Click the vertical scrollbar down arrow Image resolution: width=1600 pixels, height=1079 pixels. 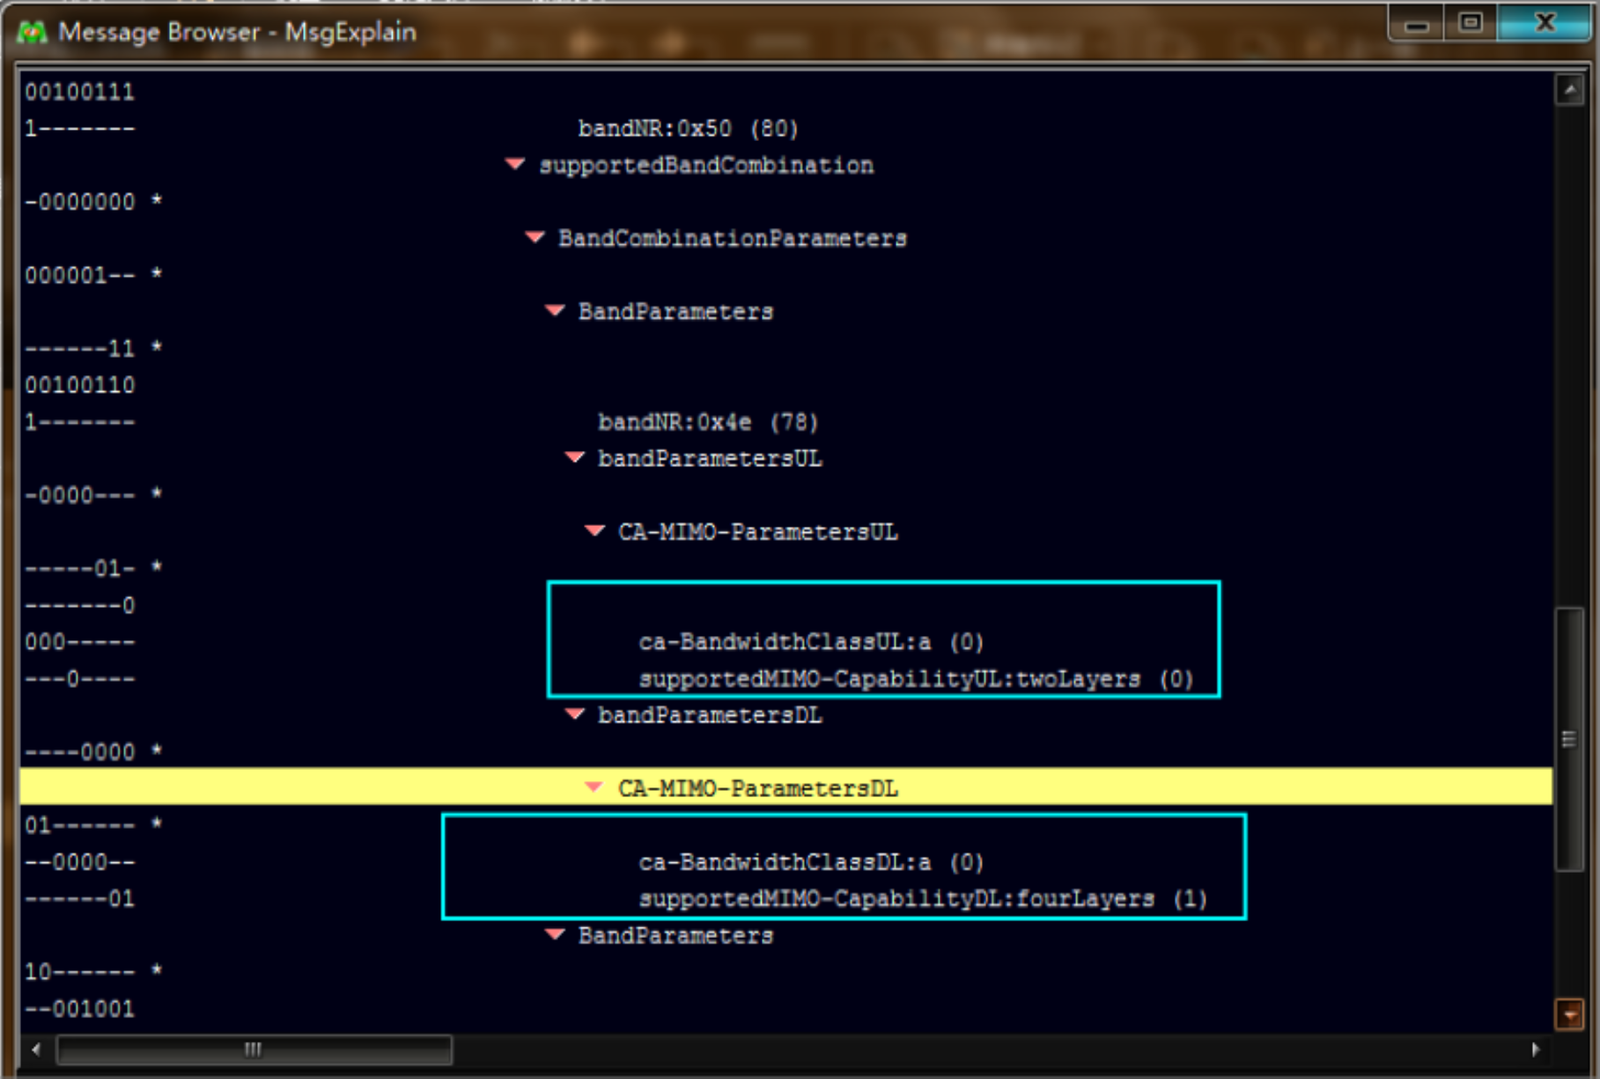pos(1569,1014)
